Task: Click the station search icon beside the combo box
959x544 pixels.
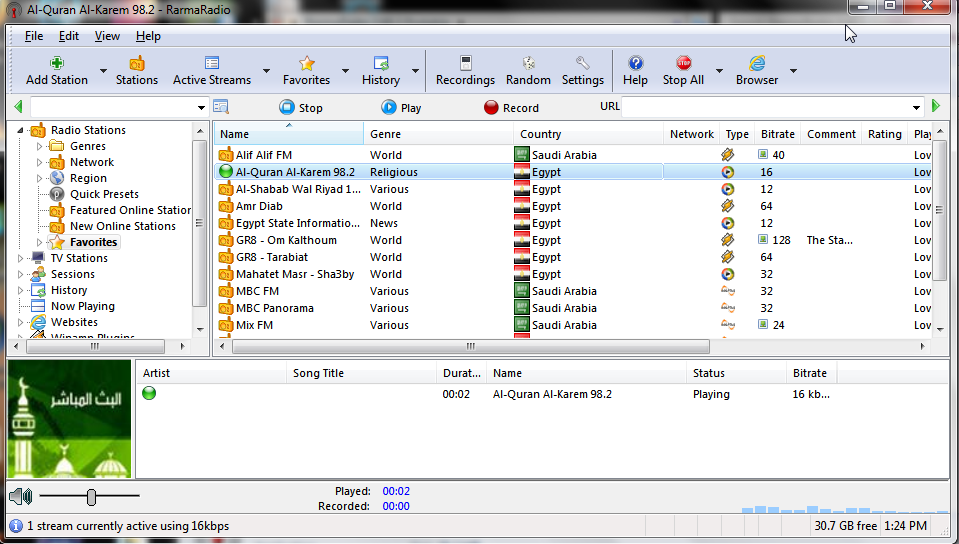Action: (220, 107)
